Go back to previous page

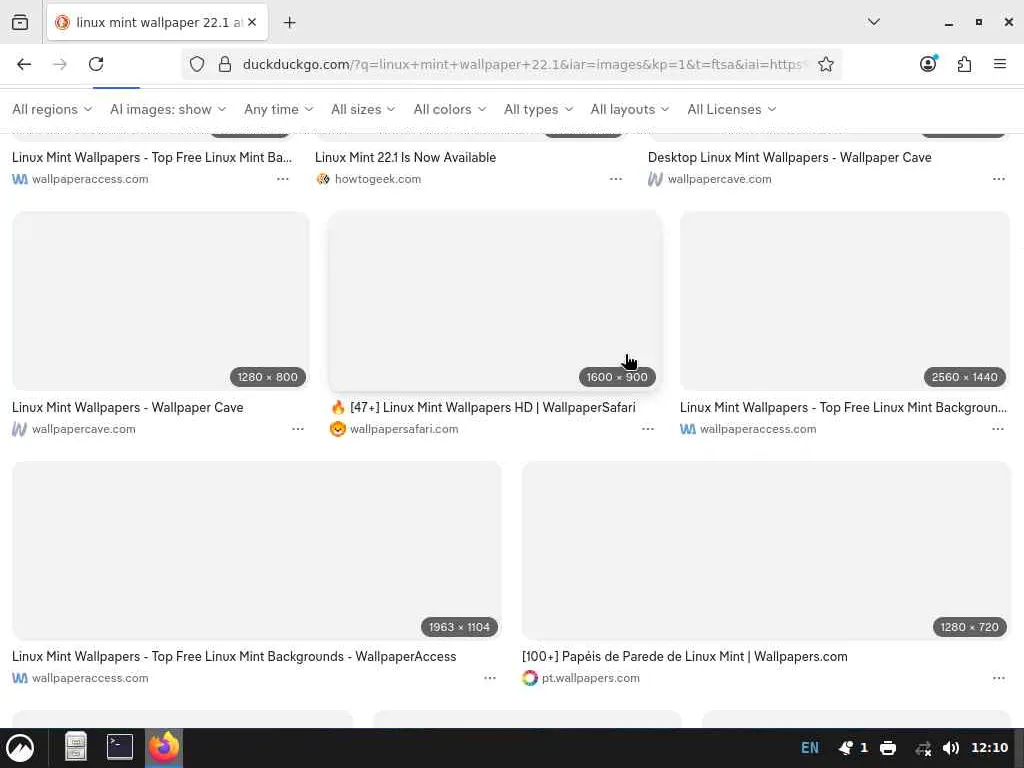pos(24,64)
